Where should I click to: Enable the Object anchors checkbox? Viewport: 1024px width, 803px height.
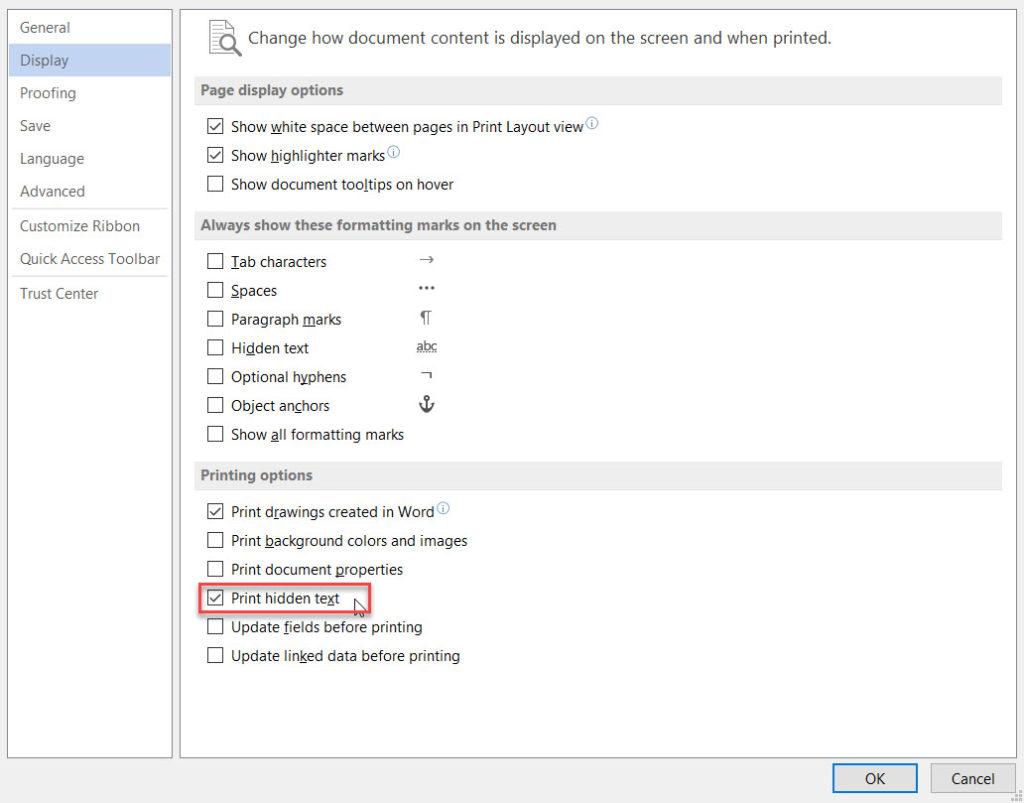click(215, 406)
